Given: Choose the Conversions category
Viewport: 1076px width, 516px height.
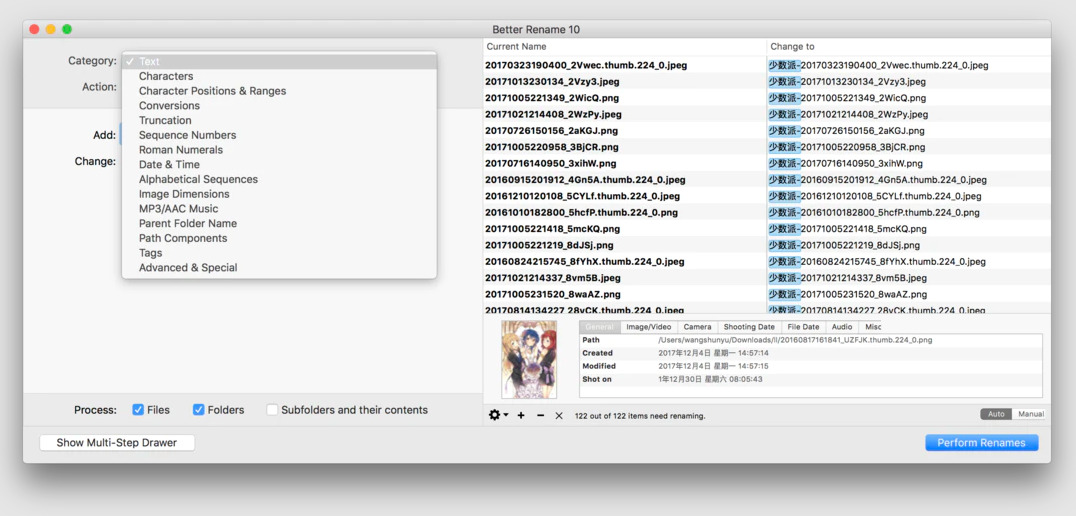Looking at the screenshot, I should click(279, 106).
